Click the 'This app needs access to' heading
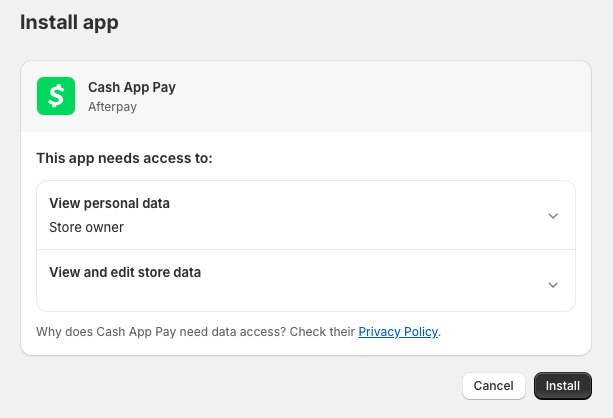Screen dimensions: 613x418 tap(124, 158)
